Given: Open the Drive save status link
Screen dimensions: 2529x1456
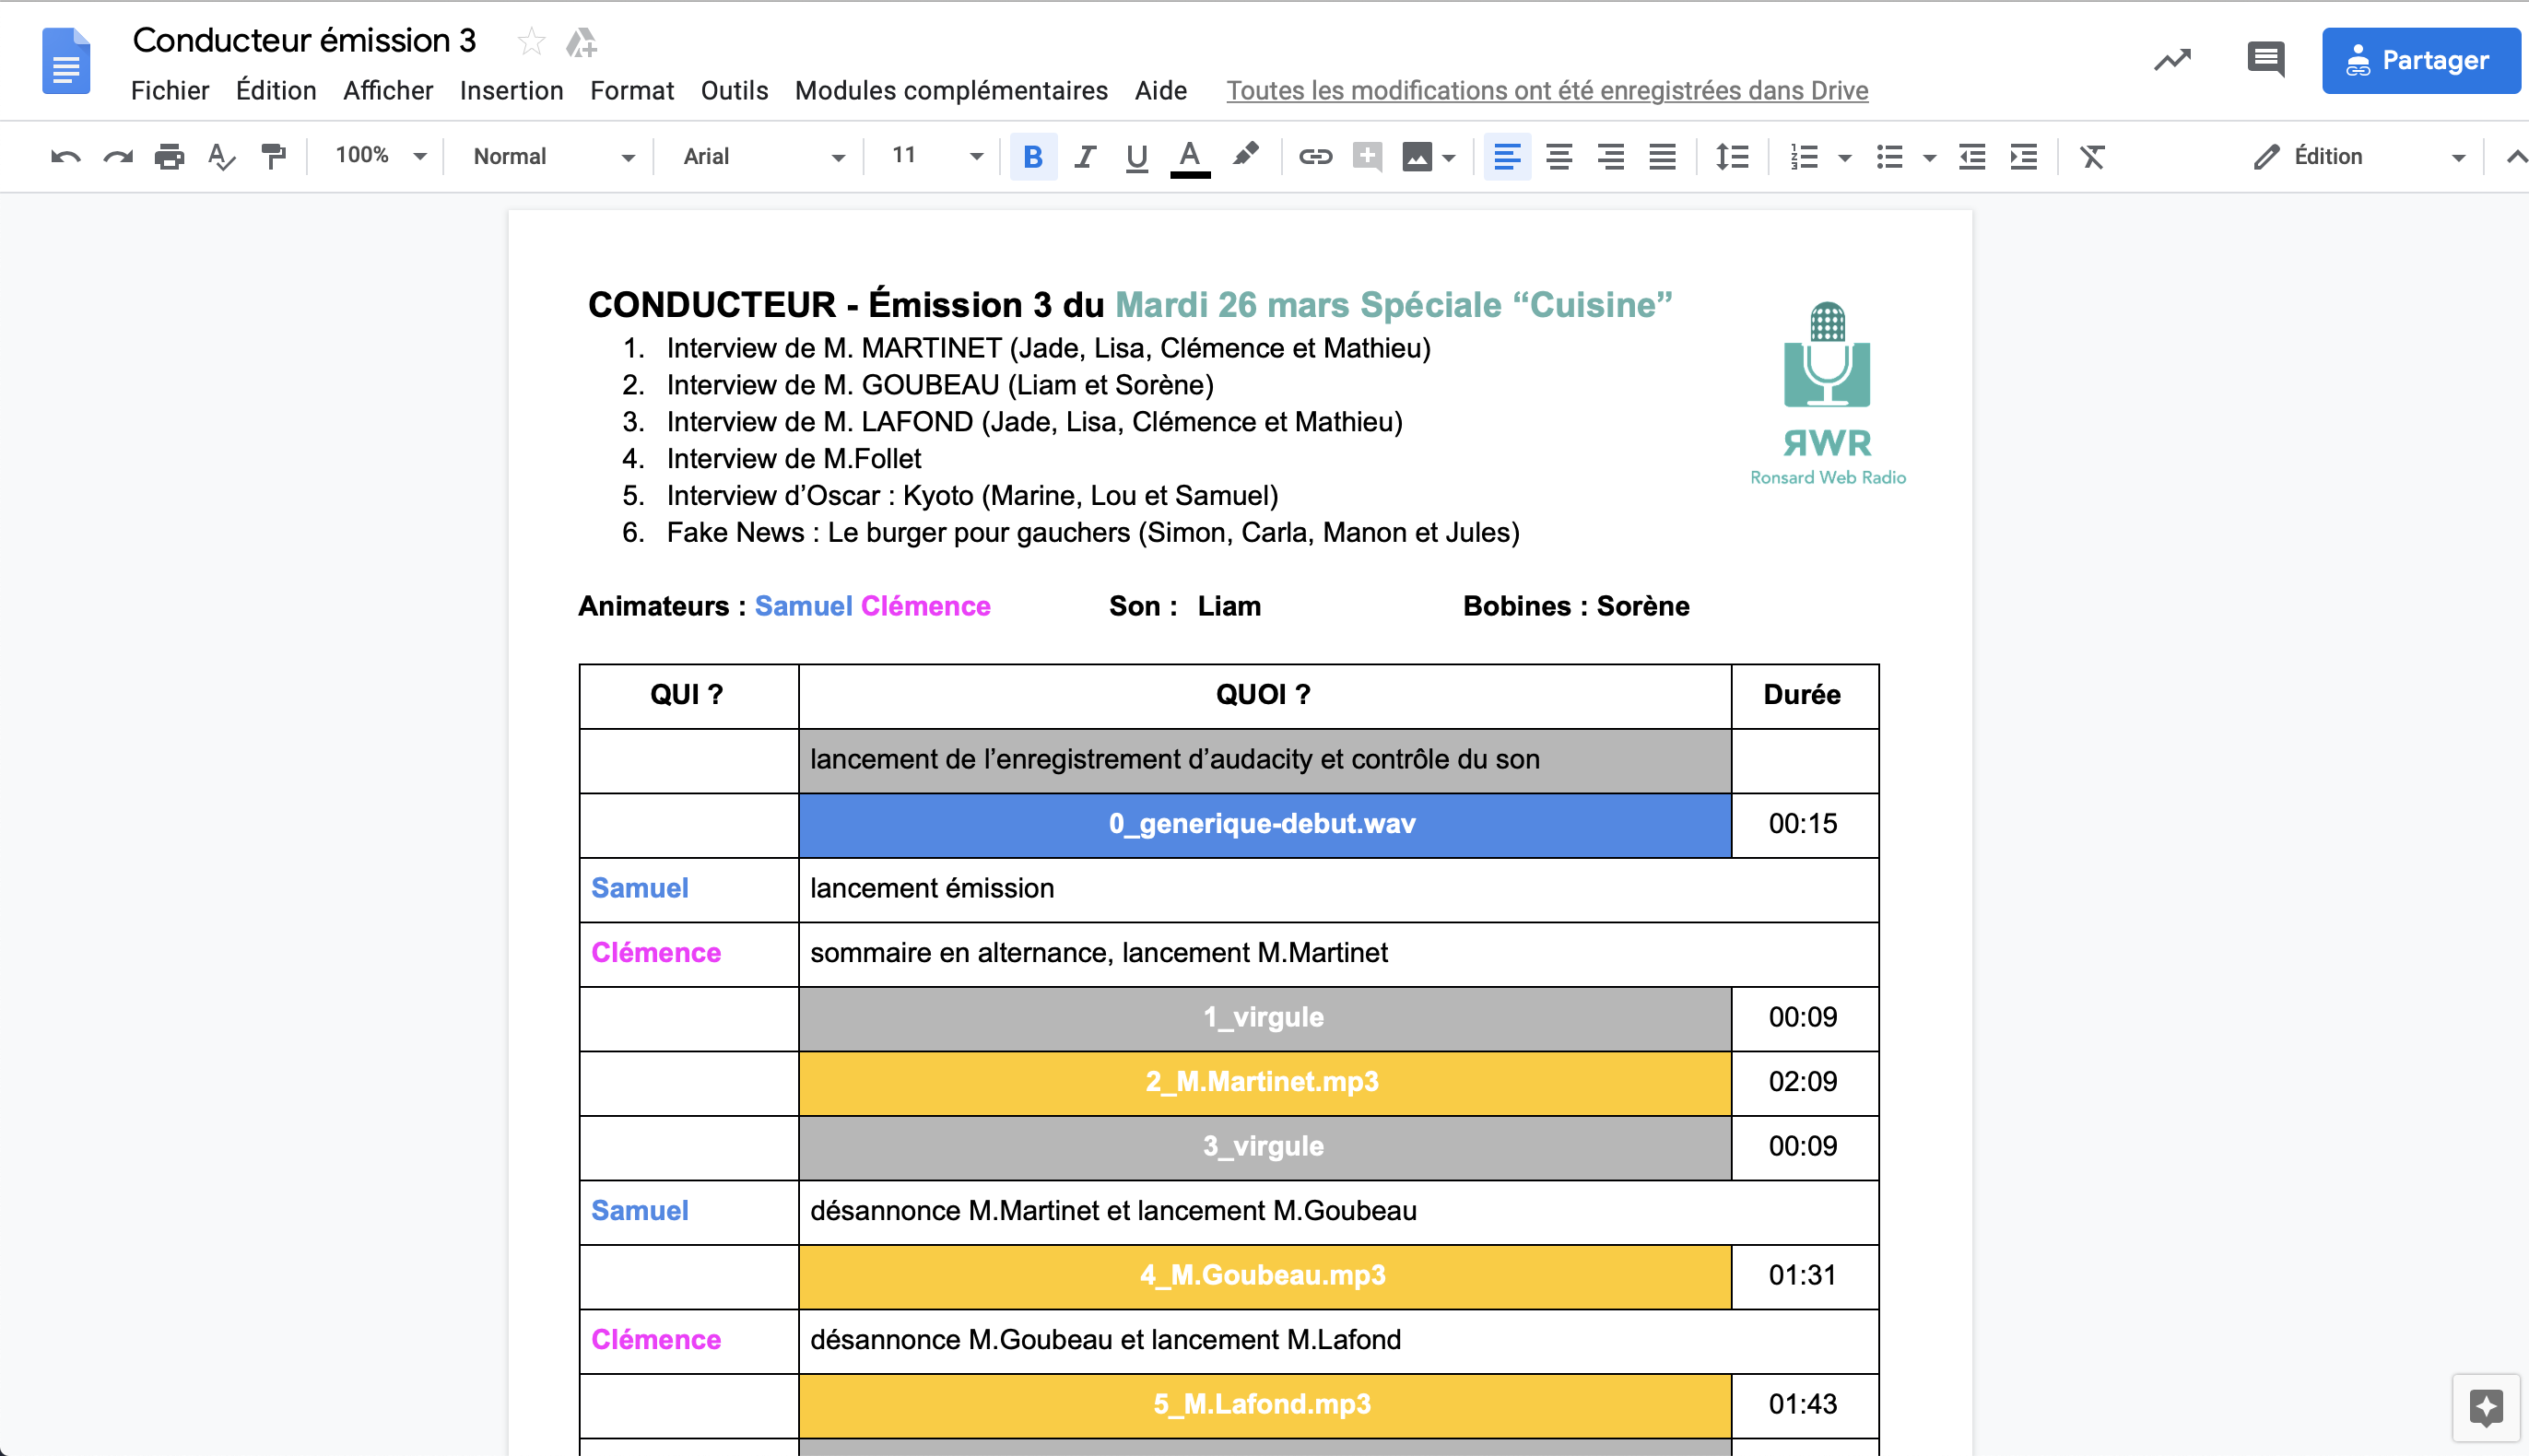Looking at the screenshot, I should tap(1547, 90).
